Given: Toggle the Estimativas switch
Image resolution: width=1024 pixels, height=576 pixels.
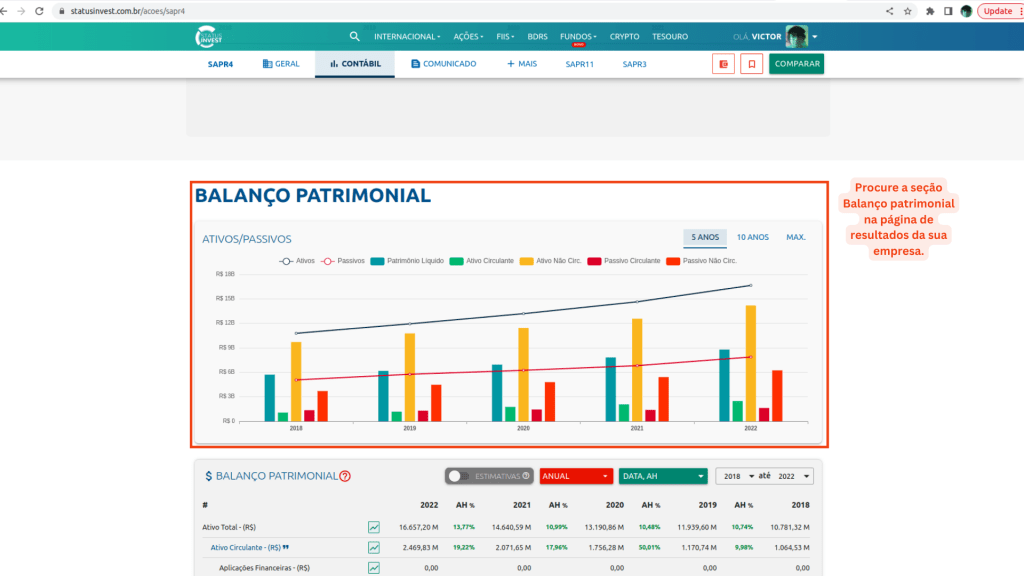Looking at the screenshot, I should [459, 477].
